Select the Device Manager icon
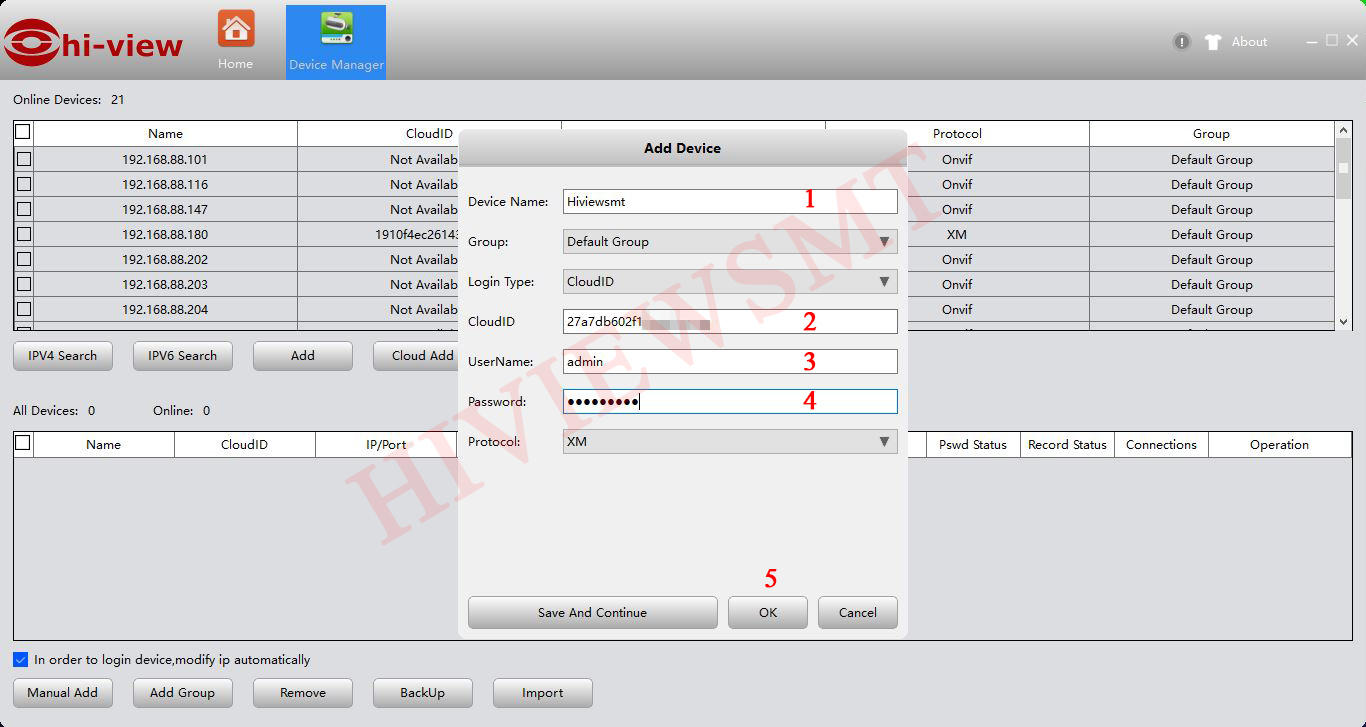 336,28
